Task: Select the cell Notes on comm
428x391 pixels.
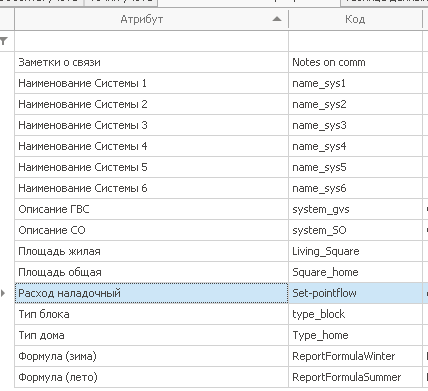Action: pyautogui.click(x=355, y=62)
